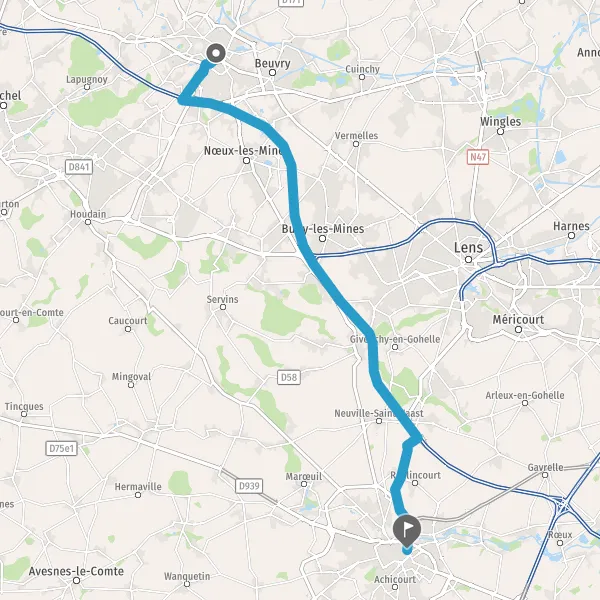Select the D841 road shield

79,167
